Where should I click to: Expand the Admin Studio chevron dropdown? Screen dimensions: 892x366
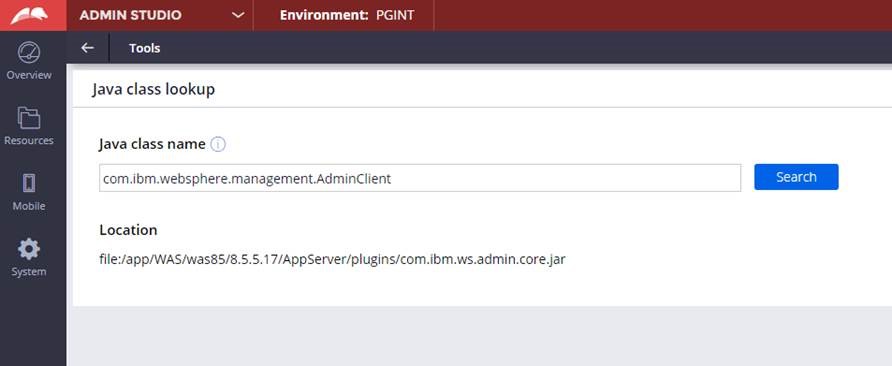[238, 15]
